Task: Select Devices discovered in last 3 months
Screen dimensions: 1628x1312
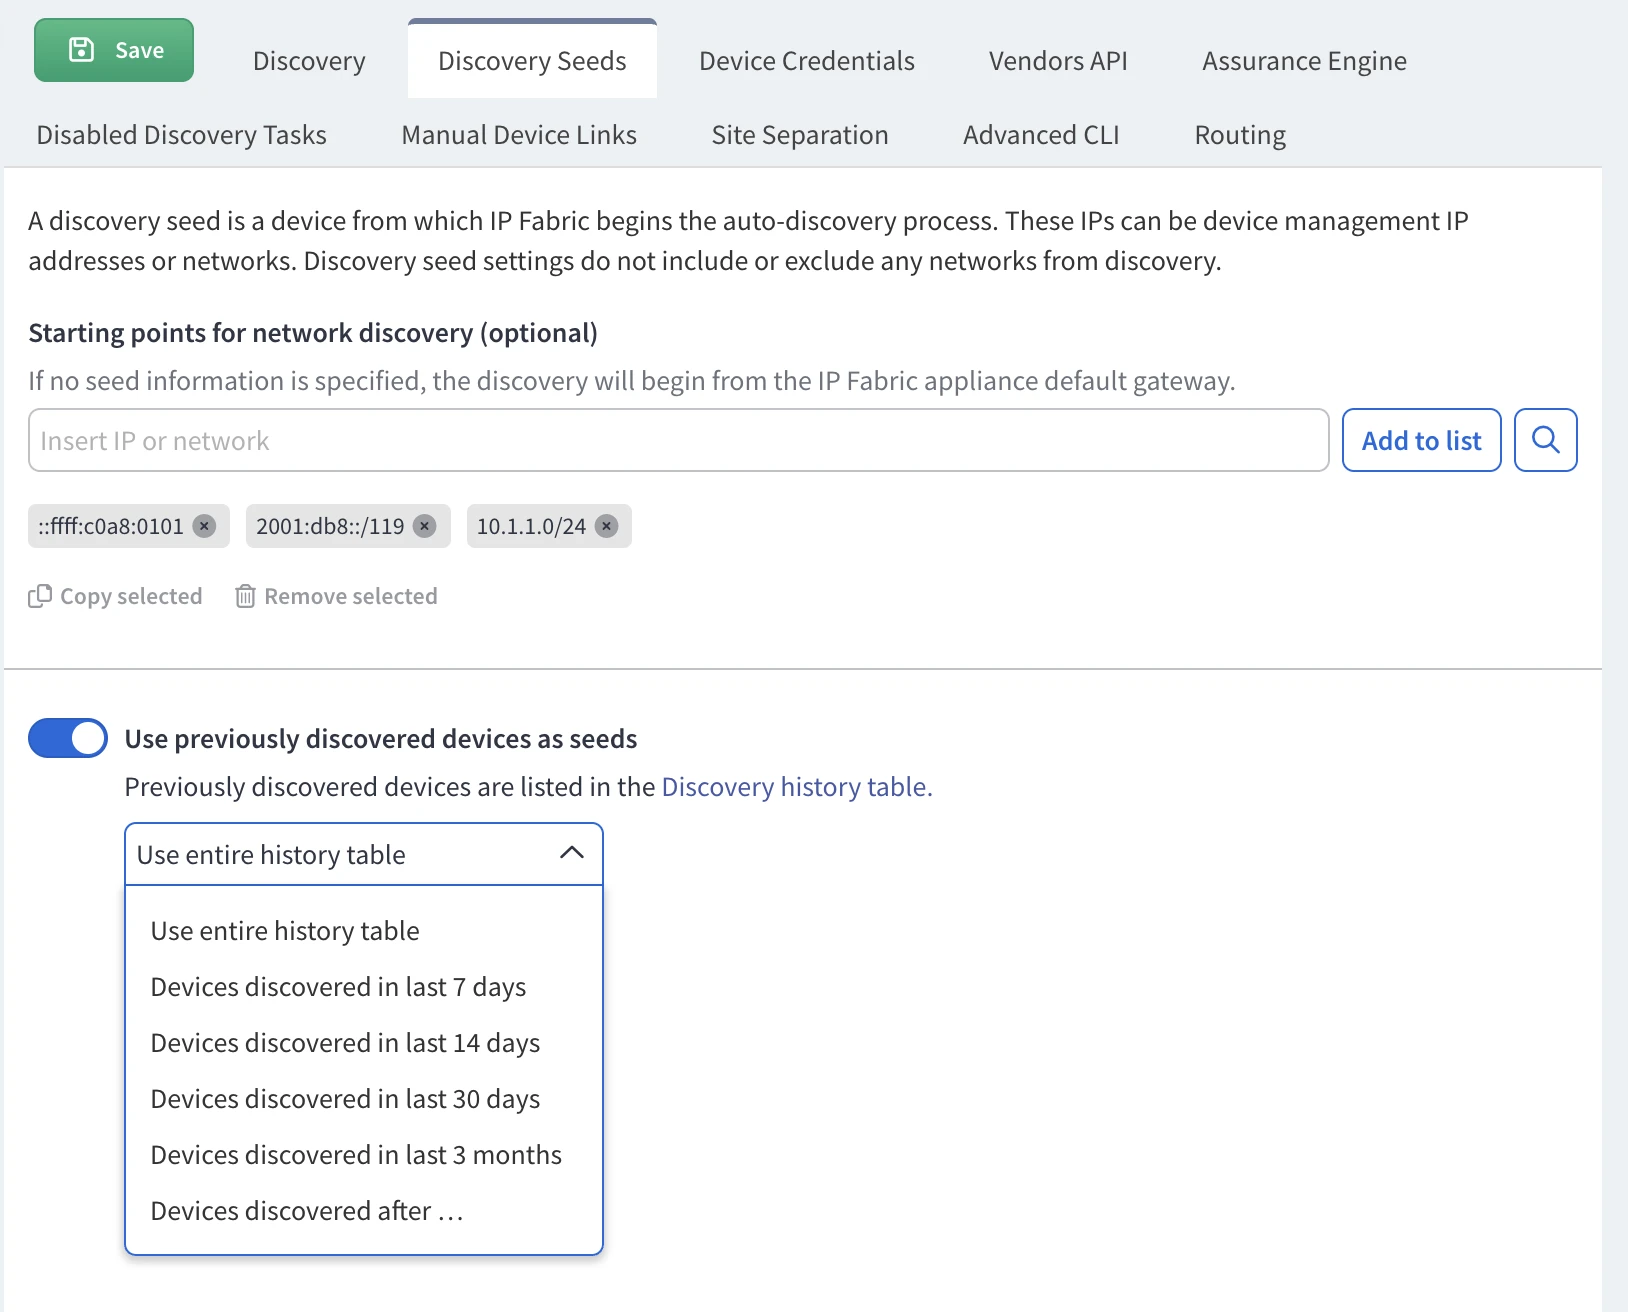Action: point(356,1155)
